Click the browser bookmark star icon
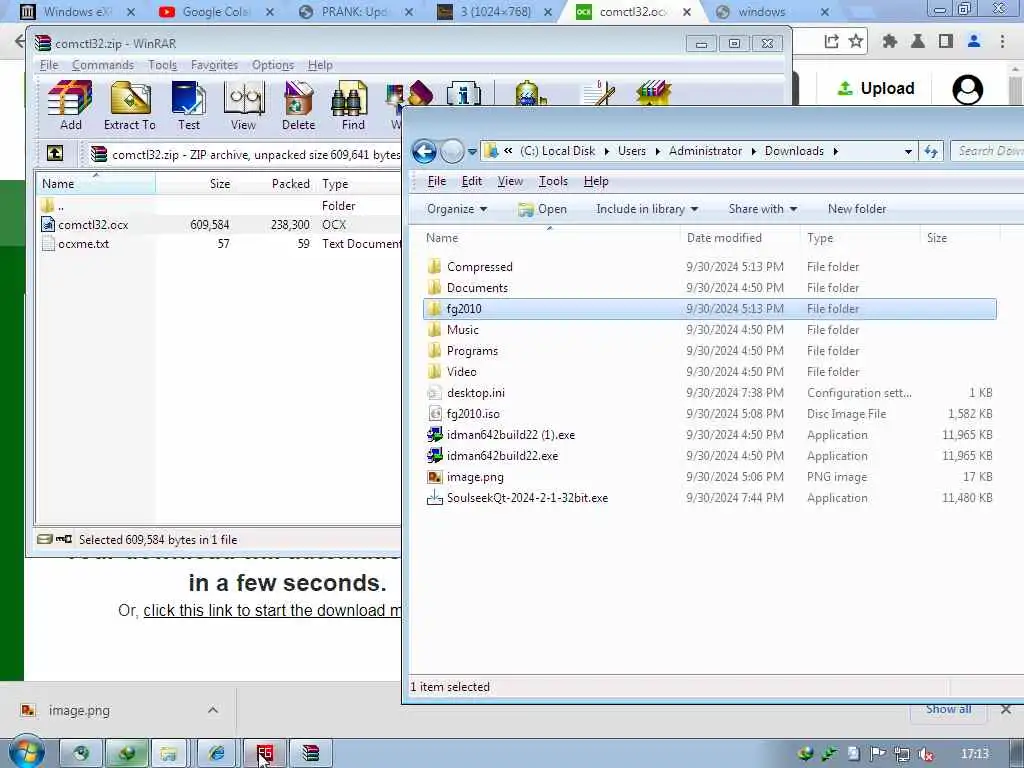Image resolution: width=1024 pixels, height=768 pixels. click(856, 42)
